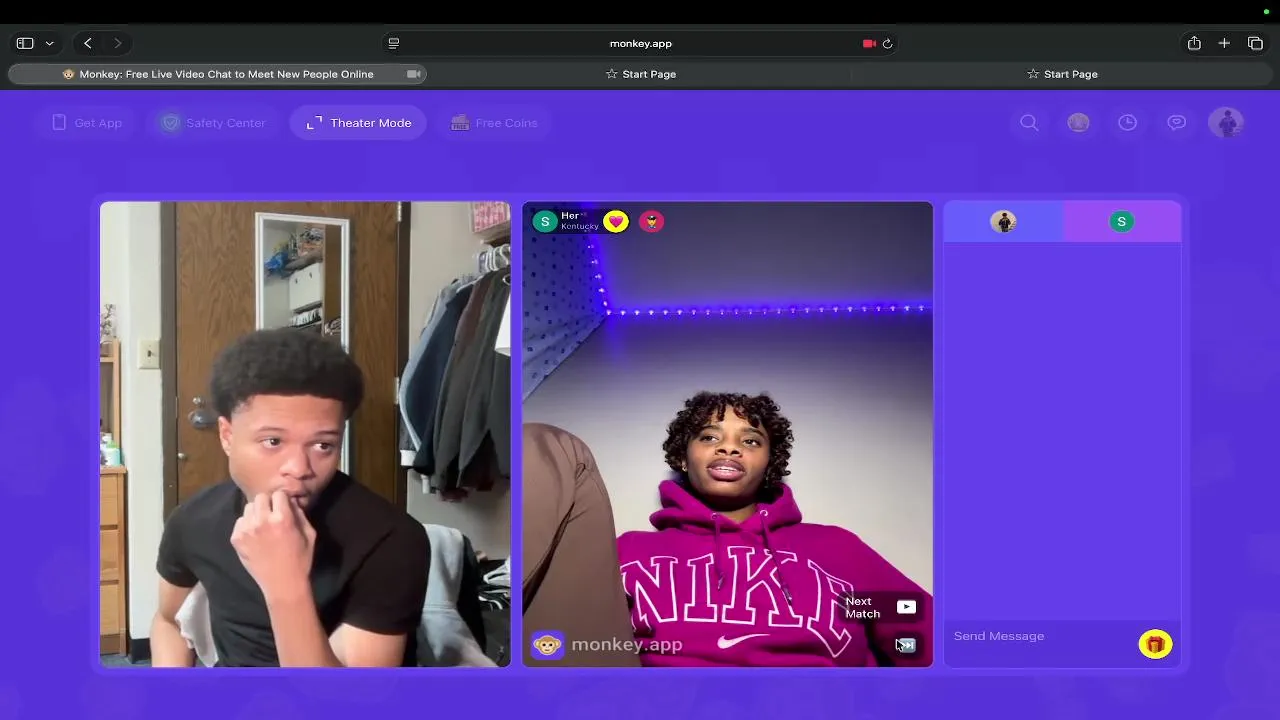Screen dimensions: 1280x720
Task: Click the monkey.app address bar
Action: point(640,43)
